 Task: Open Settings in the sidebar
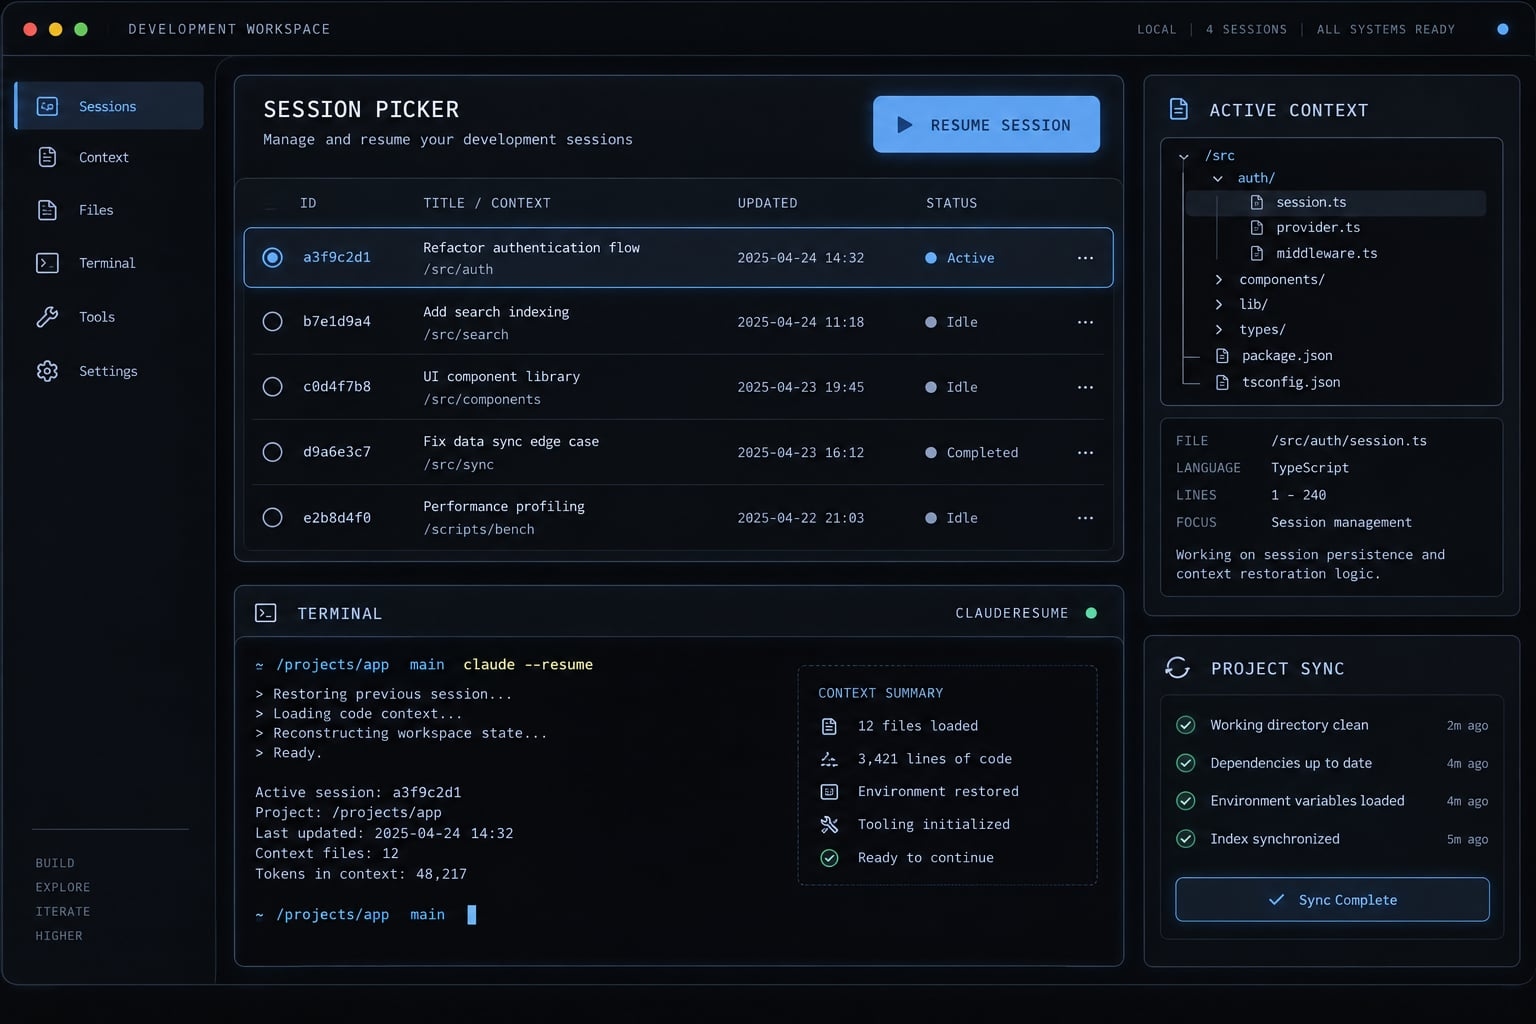coord(109,371)
